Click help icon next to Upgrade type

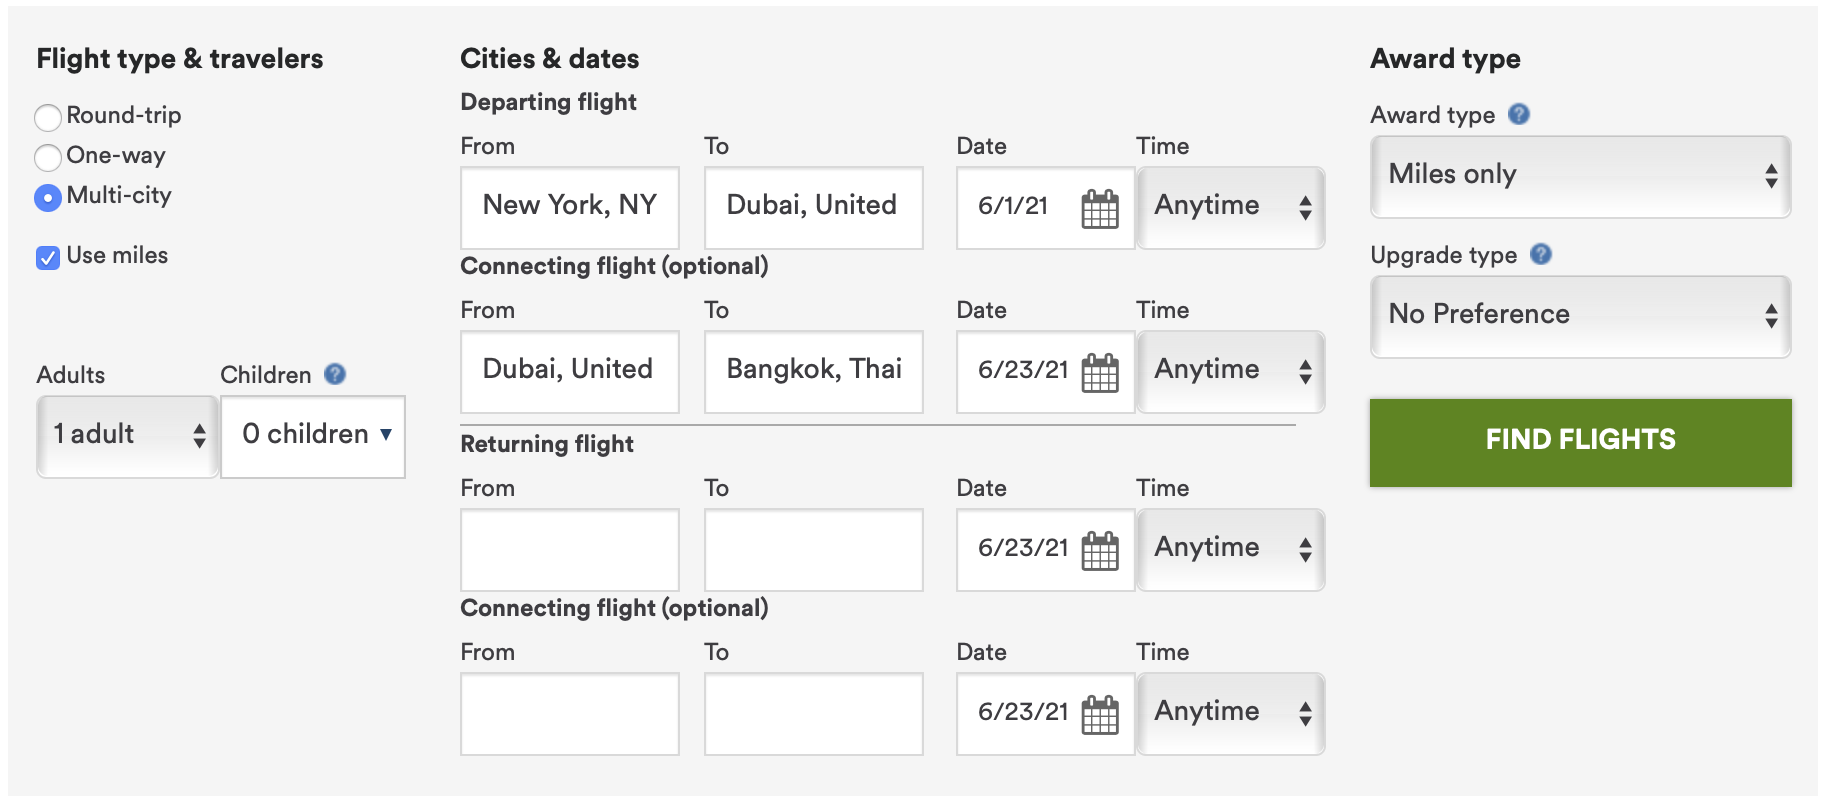coord(1541,254)
